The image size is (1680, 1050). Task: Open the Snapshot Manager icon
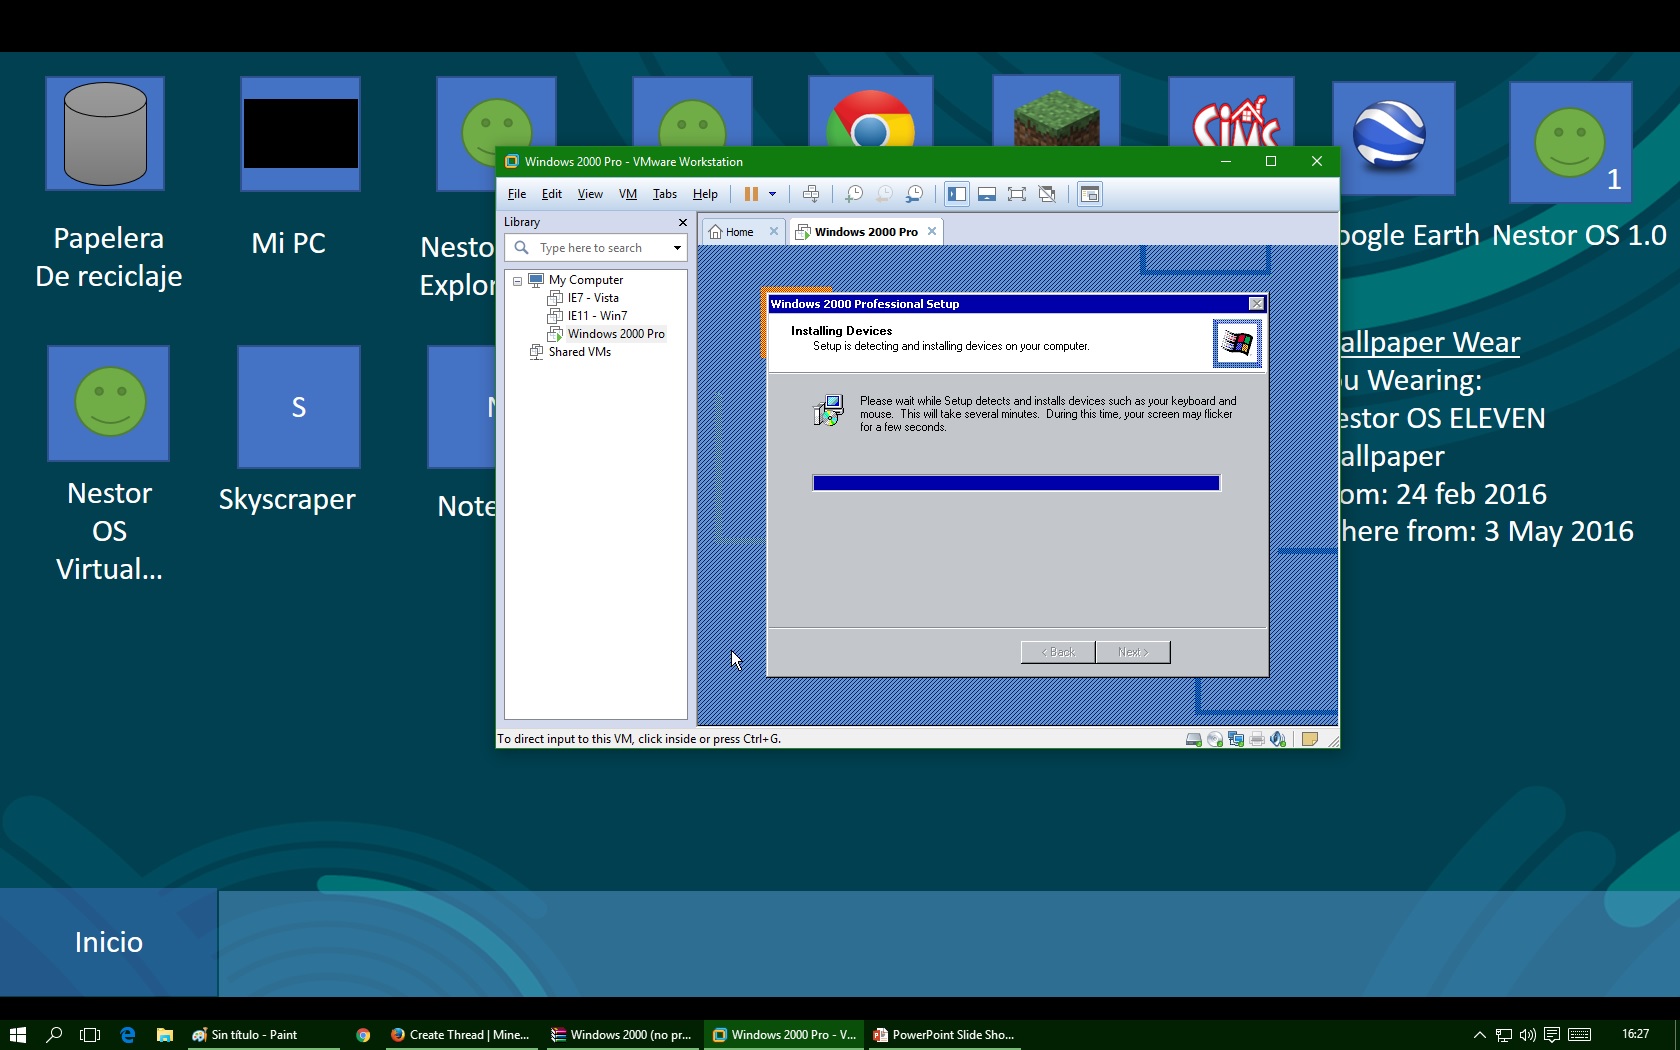tap(915, 194)
